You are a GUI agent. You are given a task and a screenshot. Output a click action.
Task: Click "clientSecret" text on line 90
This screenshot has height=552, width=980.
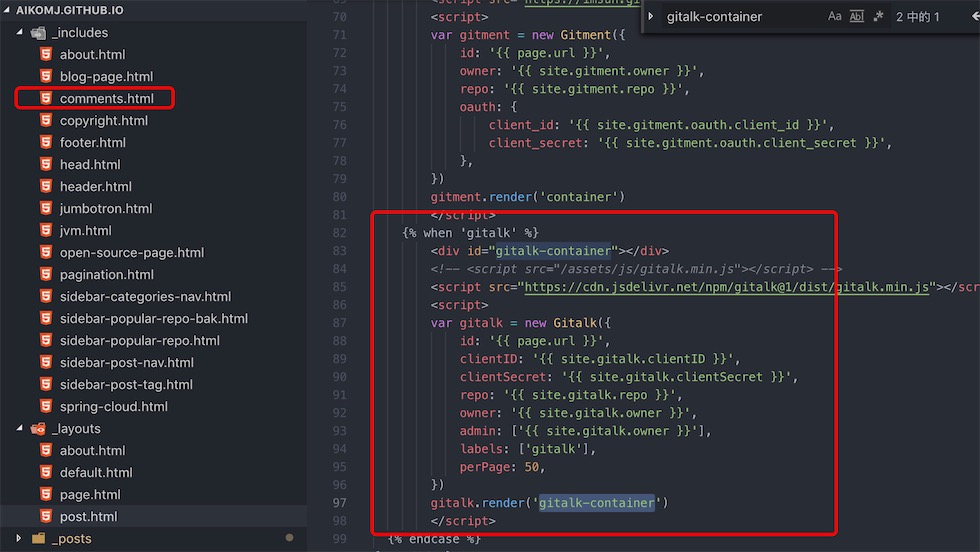(x=502, y=377)
